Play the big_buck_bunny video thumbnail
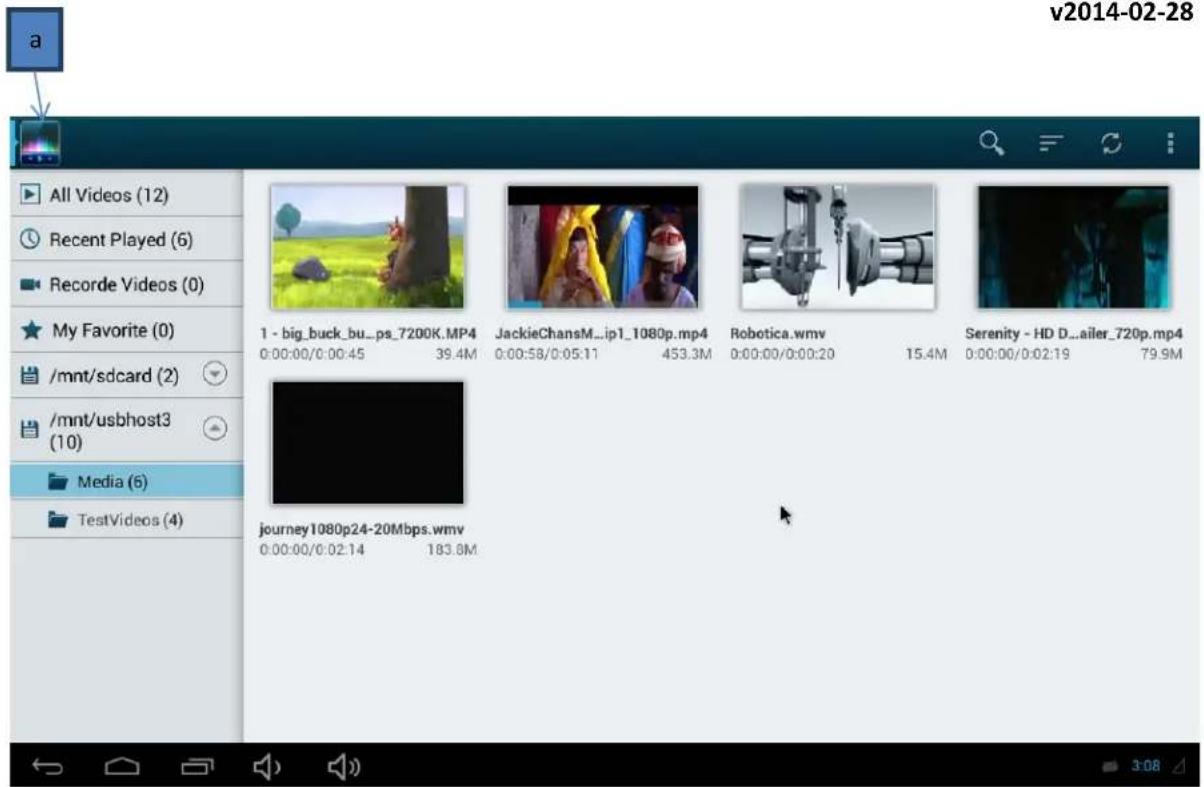Viewport: 1204px width, 787px height. 368,246
